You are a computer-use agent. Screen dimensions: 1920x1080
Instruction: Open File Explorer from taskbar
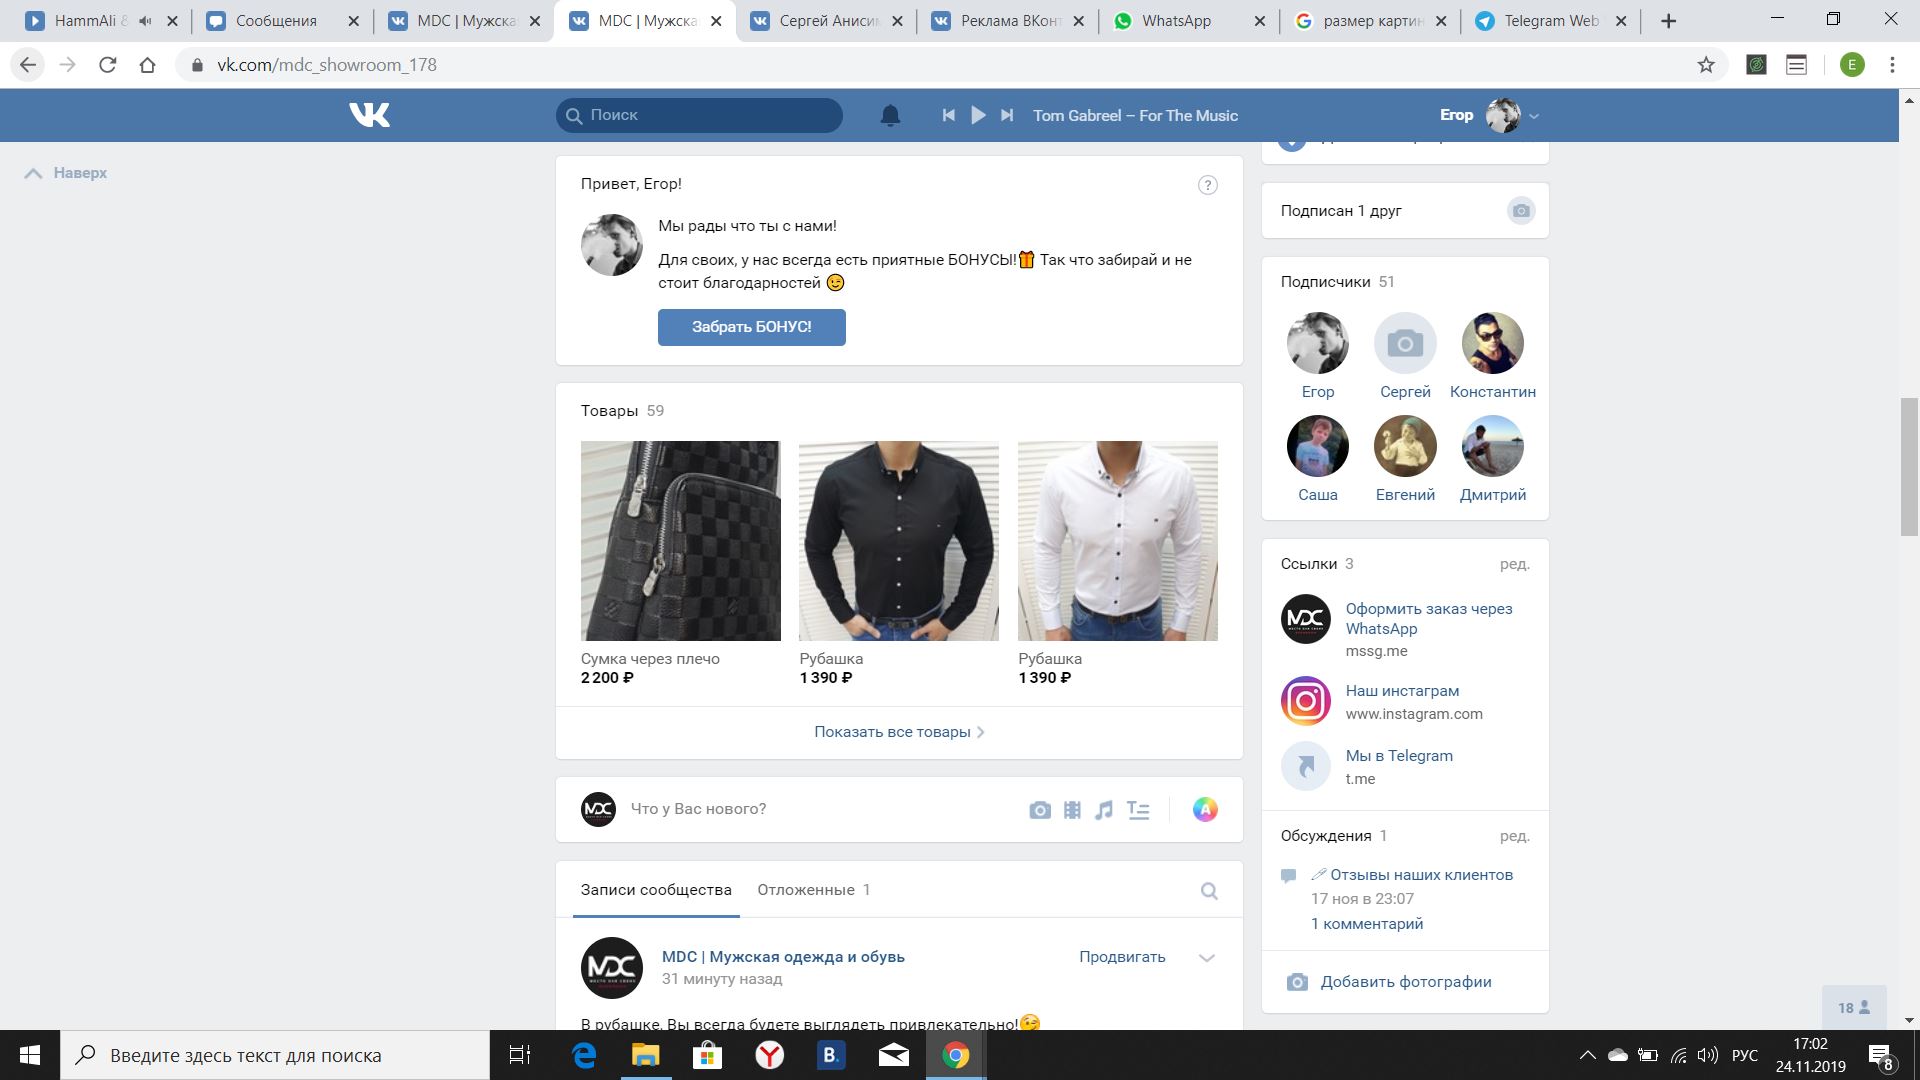pyautogui.click(x=646, y=1055)
